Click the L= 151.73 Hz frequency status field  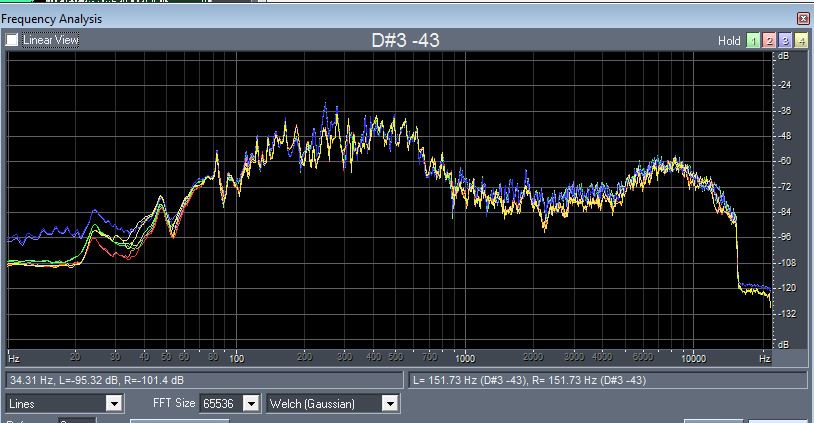(607, 380)
